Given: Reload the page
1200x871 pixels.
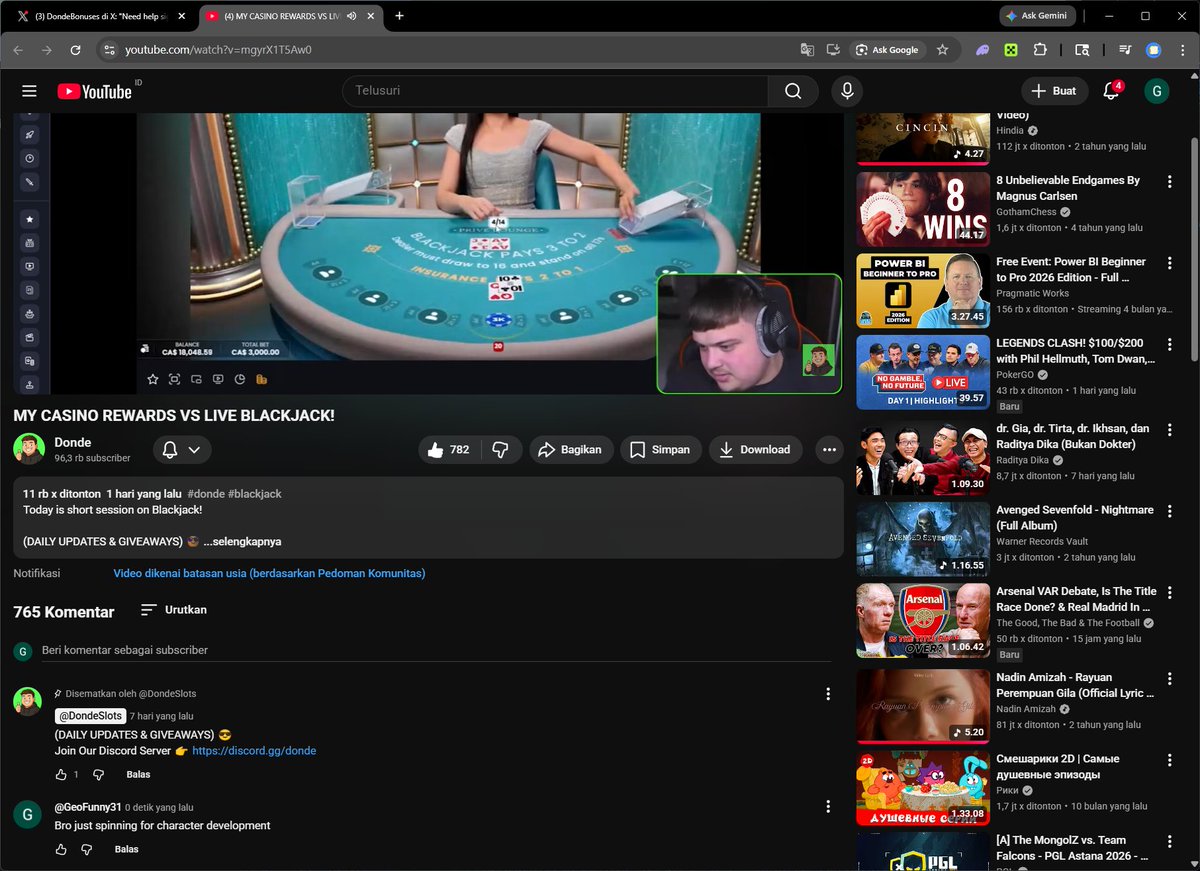Looking at the screenshot, I should pyautogui.click(x=75, y=50).
